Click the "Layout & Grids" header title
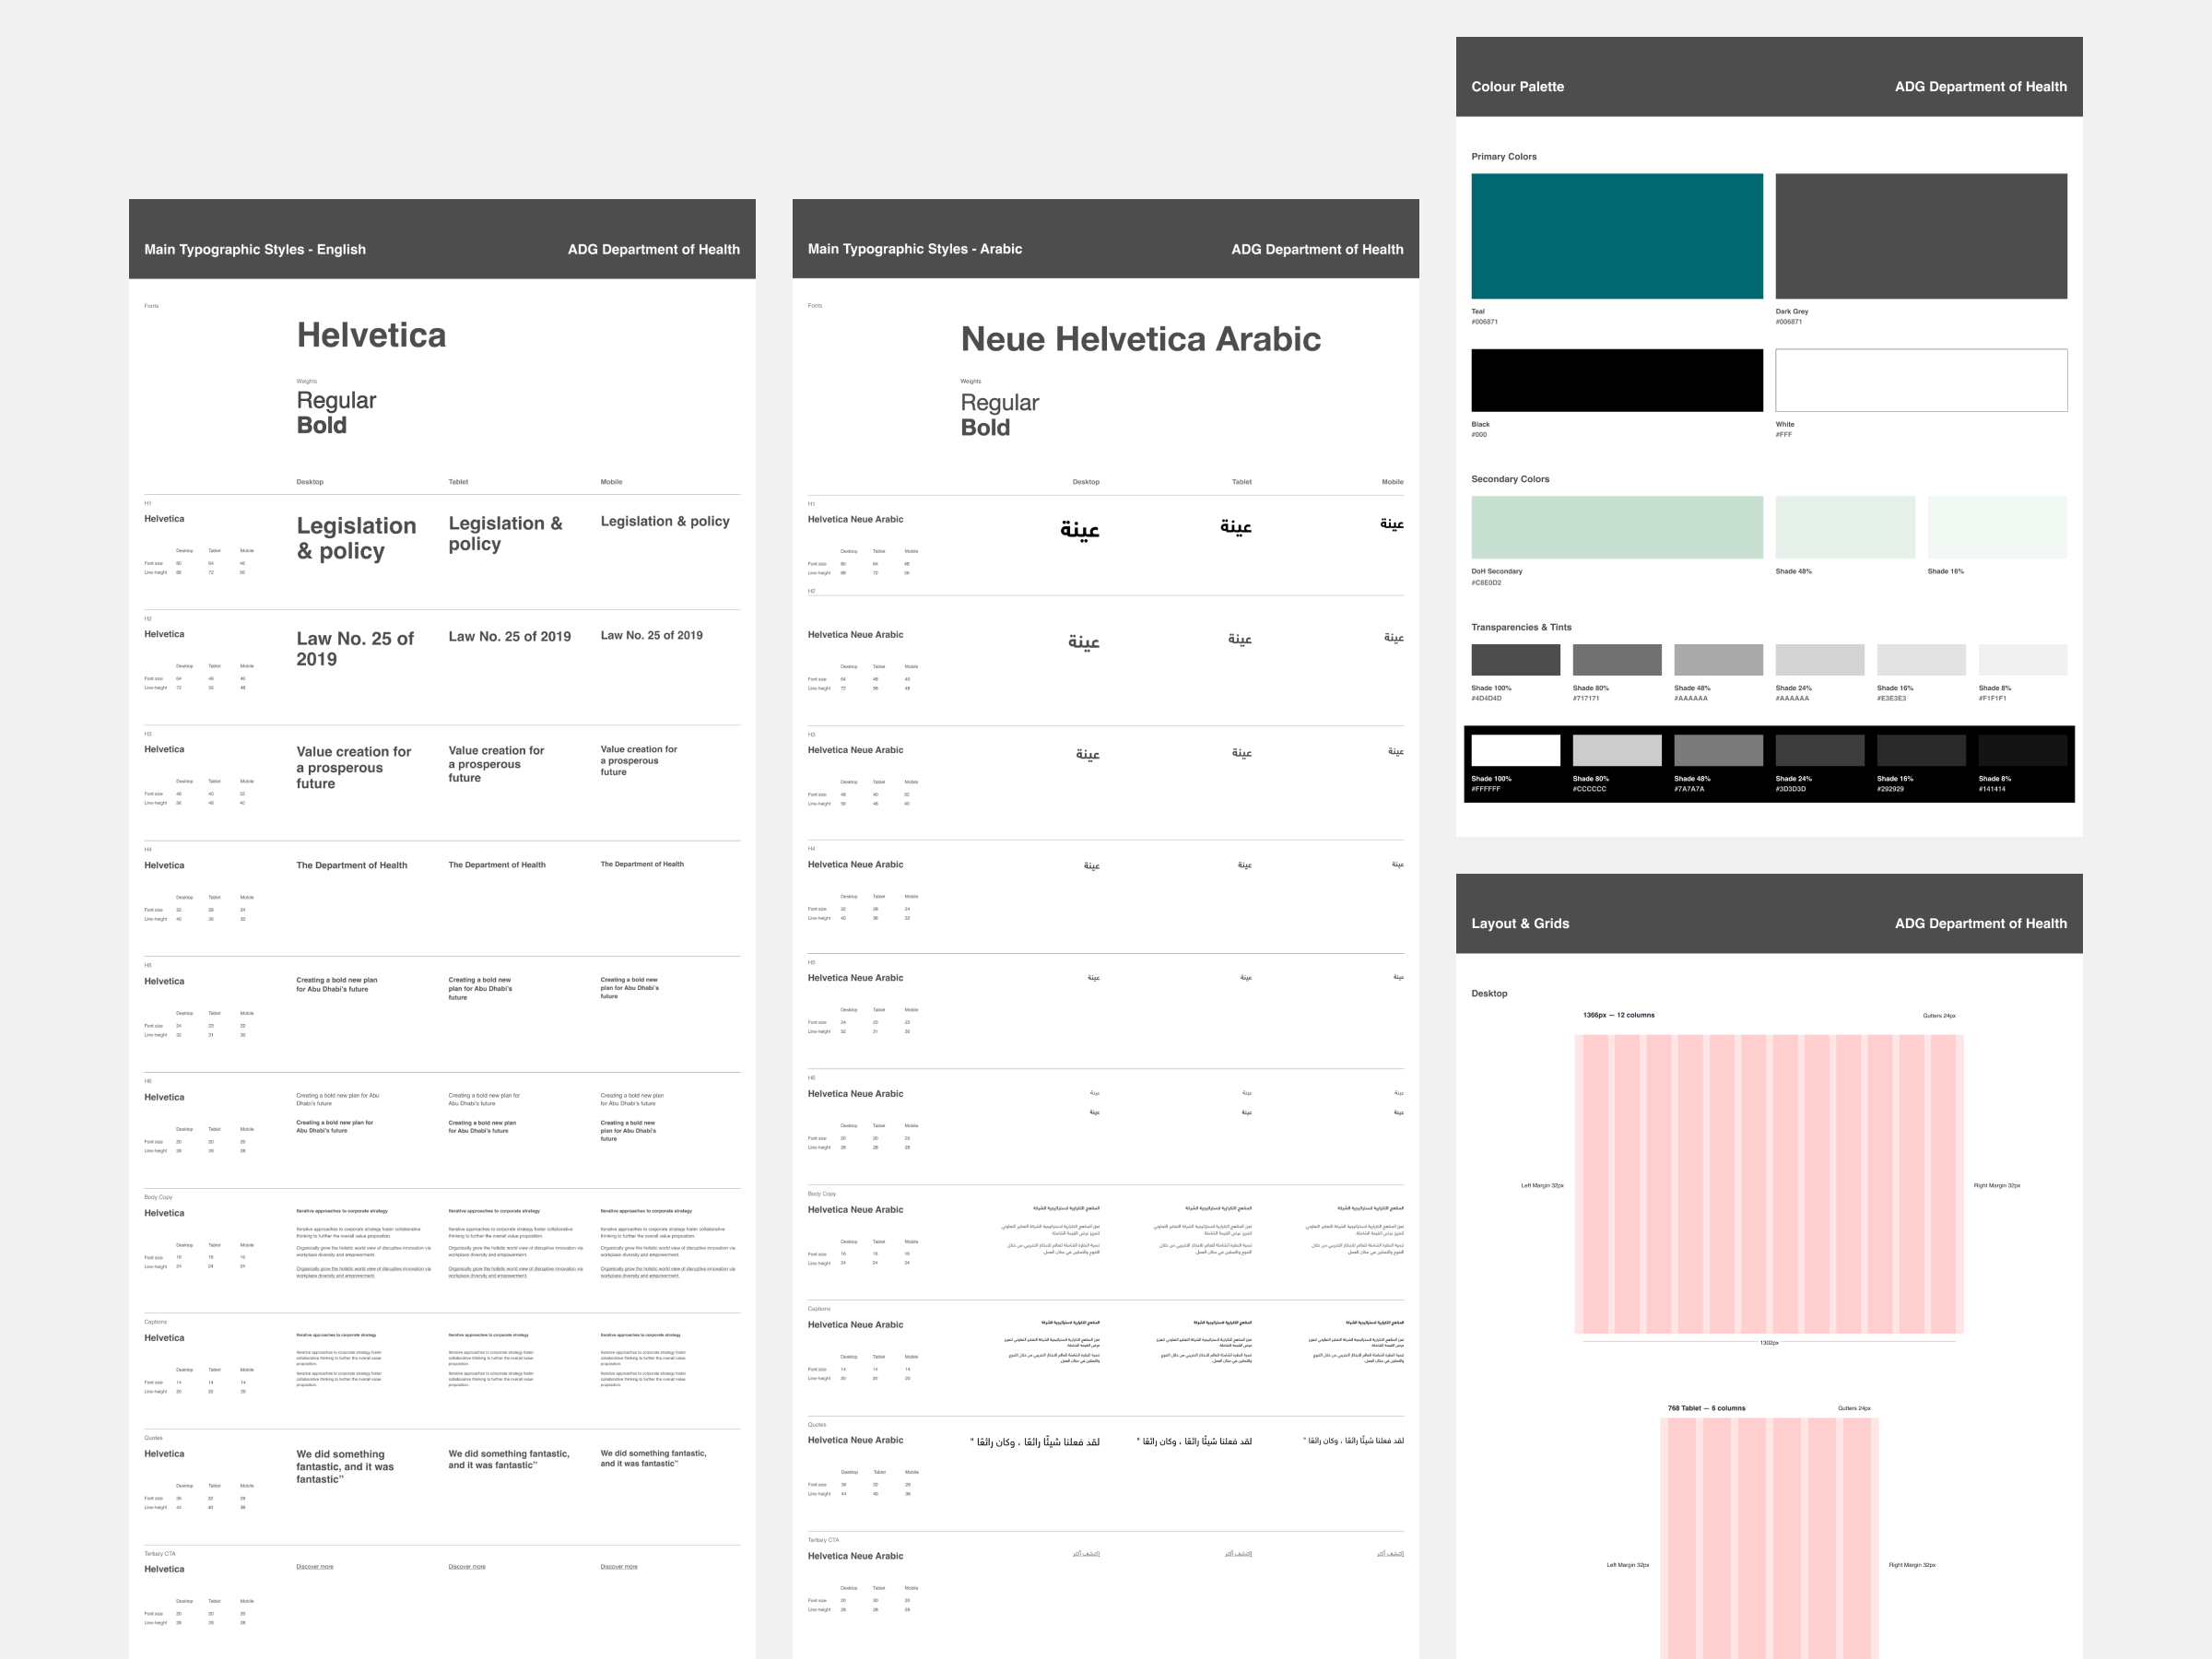The image size is (2212, 1659). (x=1520, y=923)
